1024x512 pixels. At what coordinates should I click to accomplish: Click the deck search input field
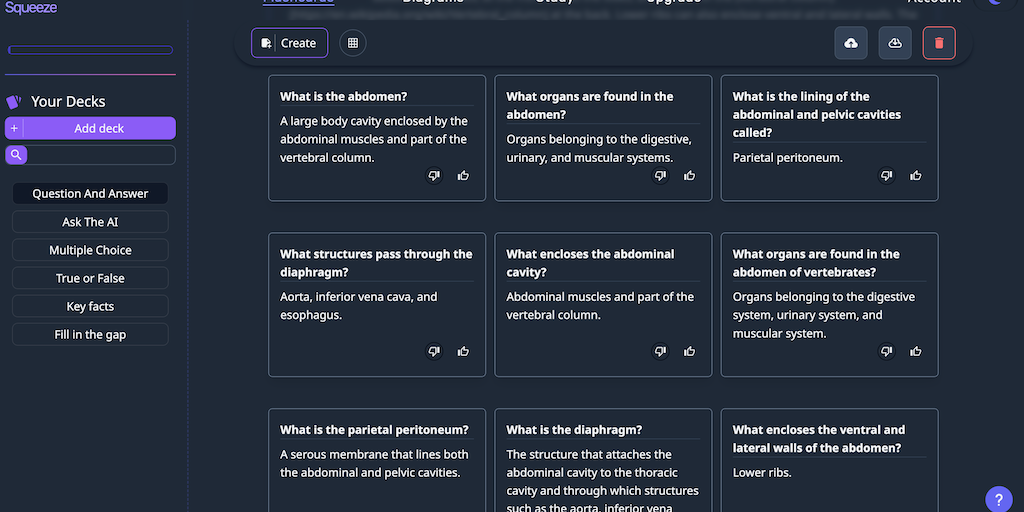100,155
